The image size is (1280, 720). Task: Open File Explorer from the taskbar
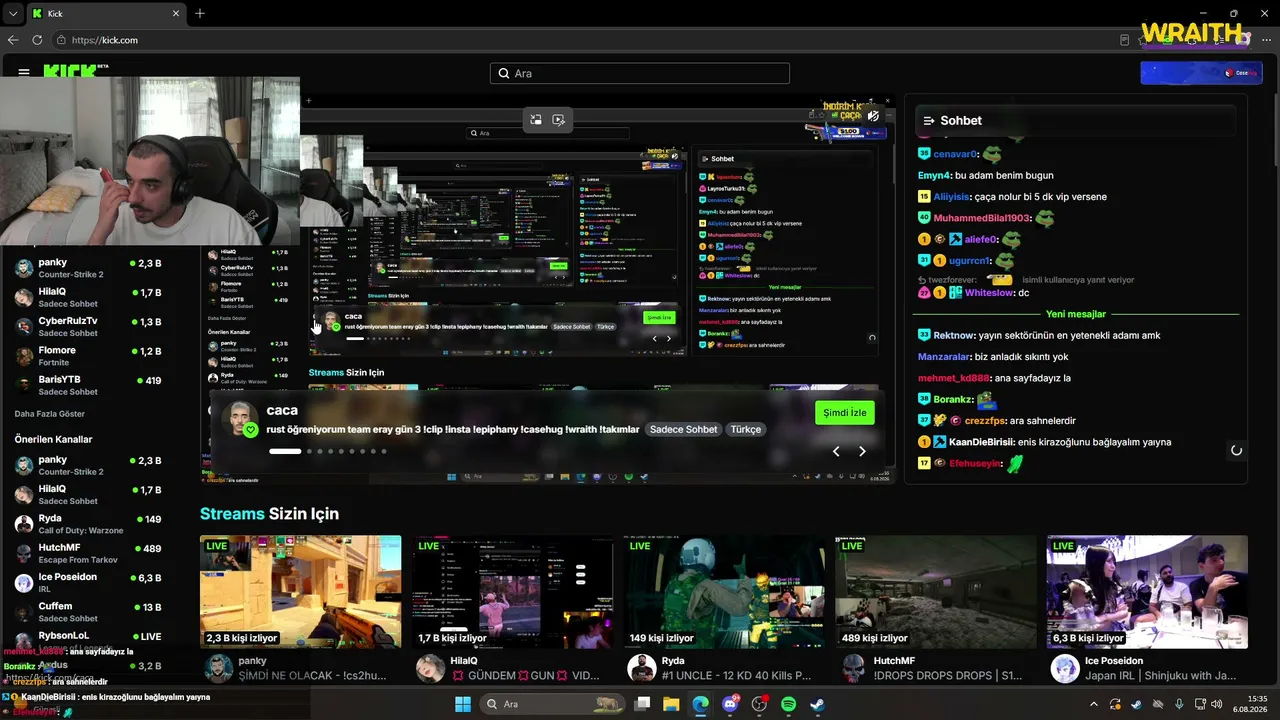(x=671, y=704)
